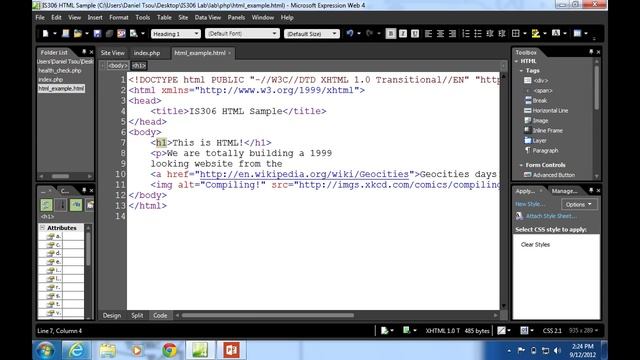
Task: Select the Code view tab
Action: pyautogui.click(x=160, y=316)
